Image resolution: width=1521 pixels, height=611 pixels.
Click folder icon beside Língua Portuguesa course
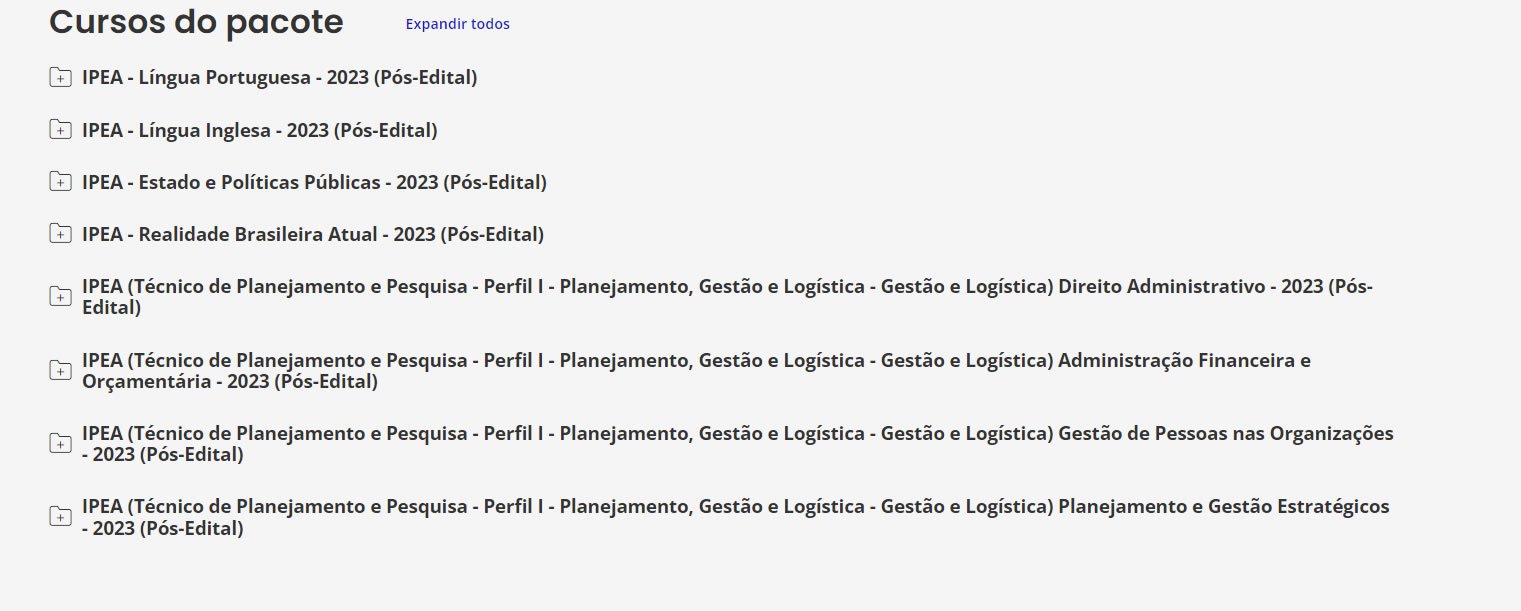click(60, 77)
